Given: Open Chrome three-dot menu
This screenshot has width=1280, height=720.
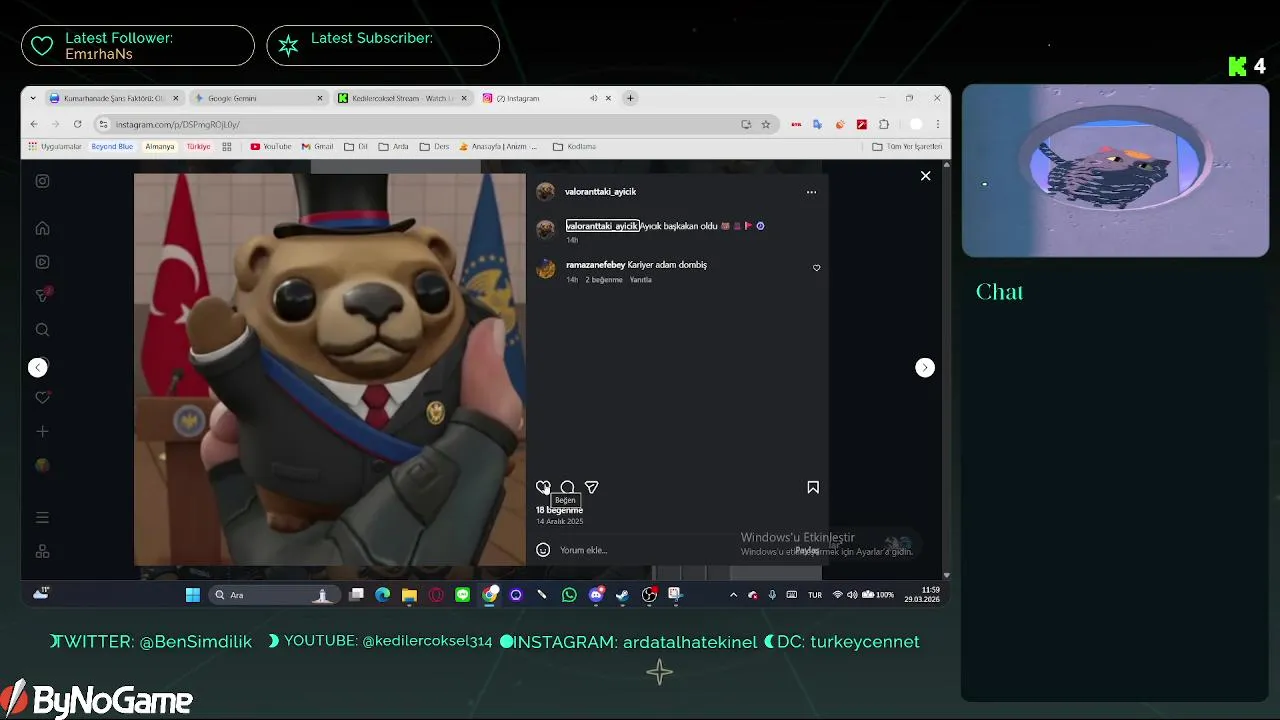Looking at the screenshot, I should [x=937, y=124].
